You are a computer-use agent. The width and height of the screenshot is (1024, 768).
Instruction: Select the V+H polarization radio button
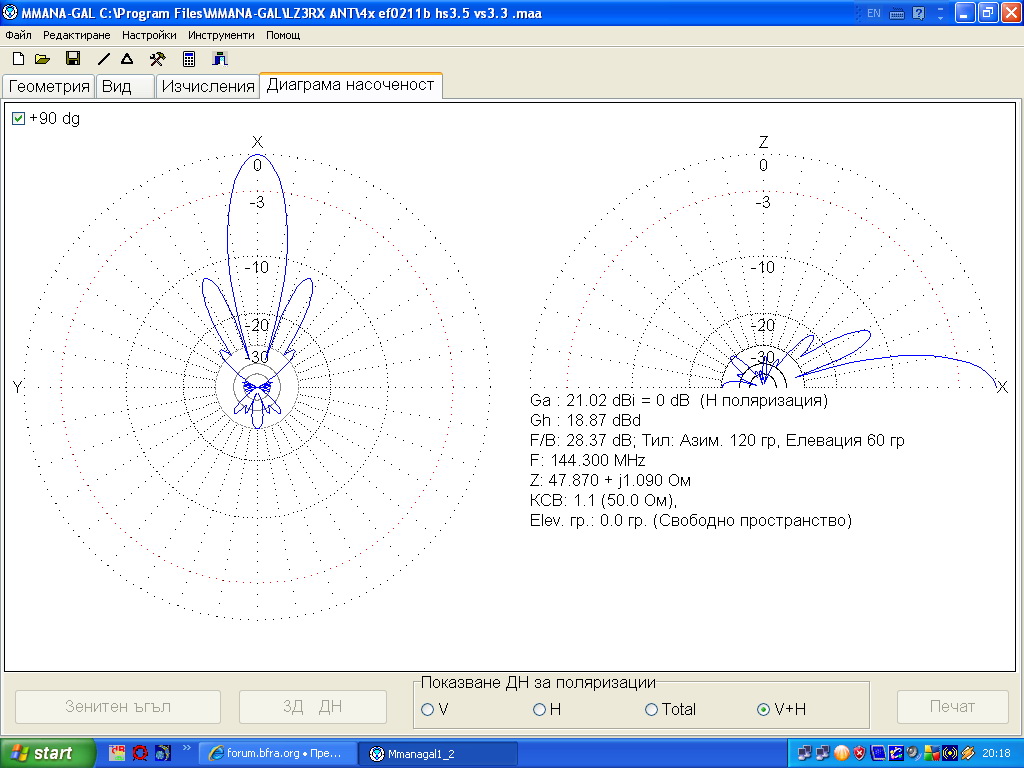(x=764, y=709)
